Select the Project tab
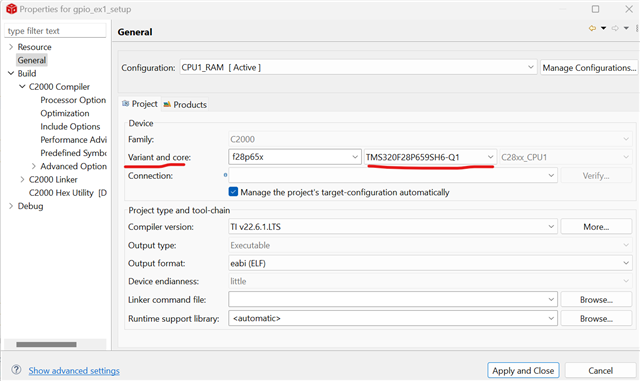This screenshot has height=381, width=640. coord(140,104)
